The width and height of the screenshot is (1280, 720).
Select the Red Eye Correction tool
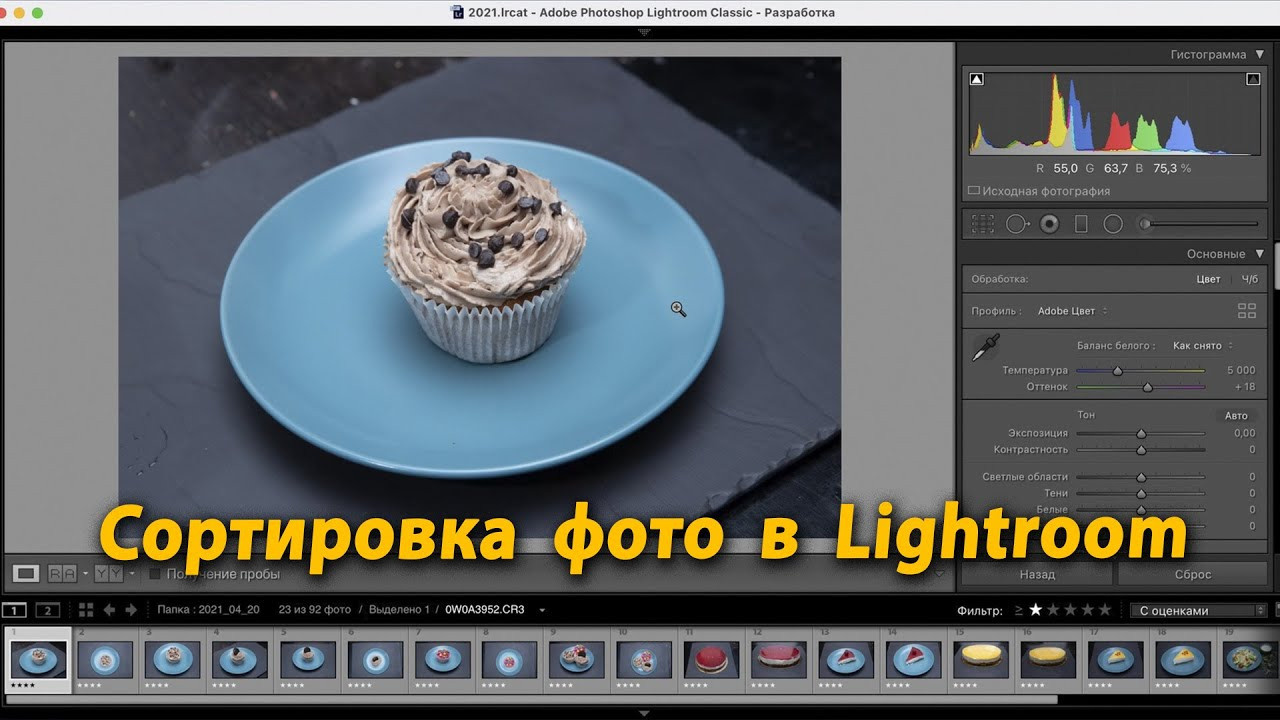[1048, 223]
